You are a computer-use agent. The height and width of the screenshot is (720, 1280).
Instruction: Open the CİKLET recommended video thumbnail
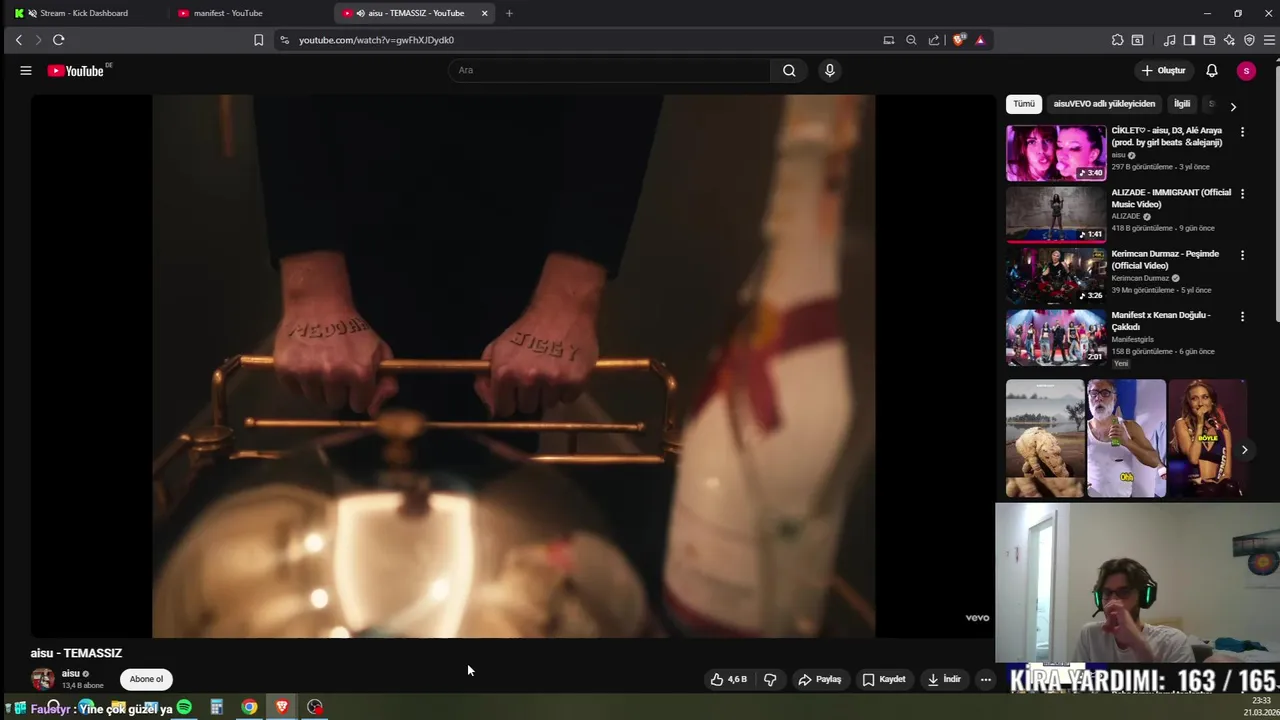click(1056, 153)
